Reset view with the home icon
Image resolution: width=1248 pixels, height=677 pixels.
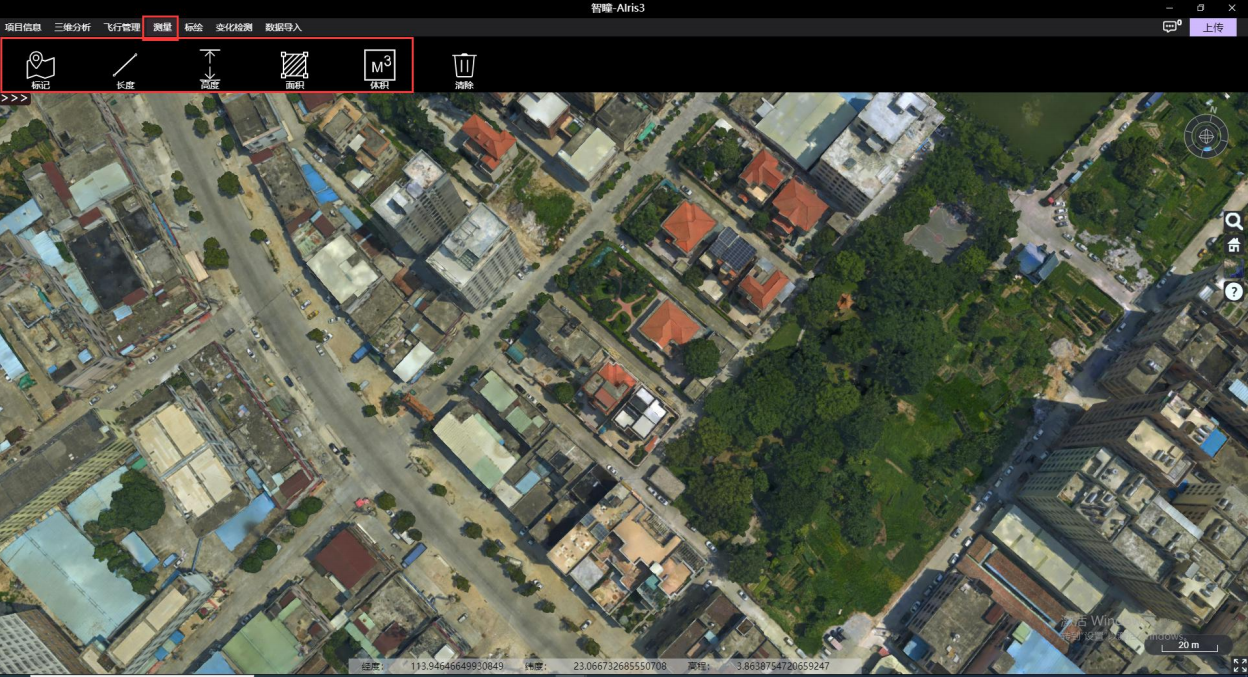(x=1234, y=246)
